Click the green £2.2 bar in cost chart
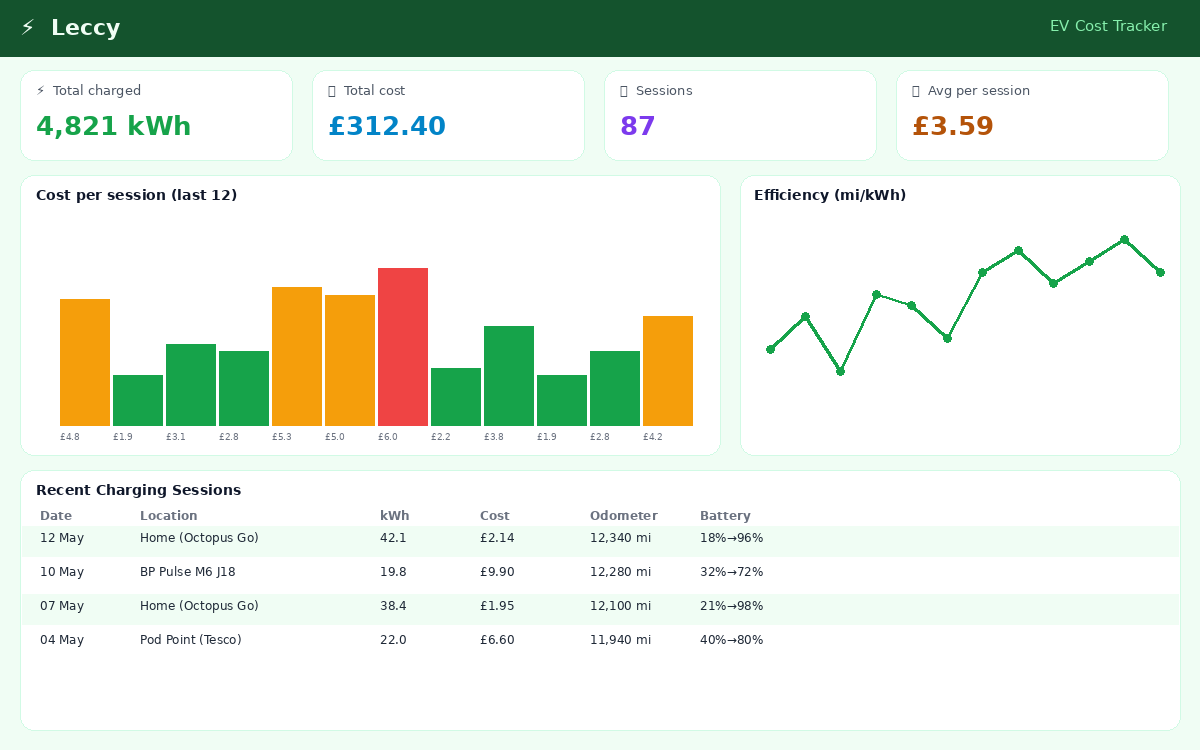Viewport: 1200px width, 750px height. coord(456,397)
